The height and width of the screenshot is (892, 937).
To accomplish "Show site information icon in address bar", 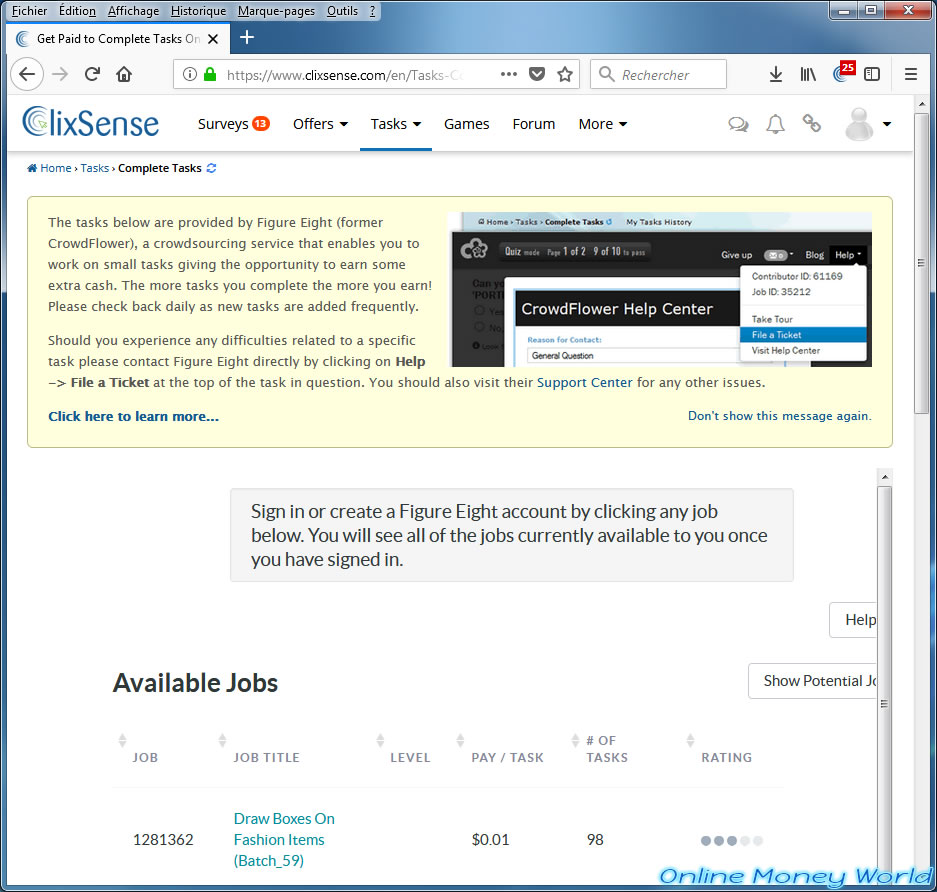I will (189, 74).
